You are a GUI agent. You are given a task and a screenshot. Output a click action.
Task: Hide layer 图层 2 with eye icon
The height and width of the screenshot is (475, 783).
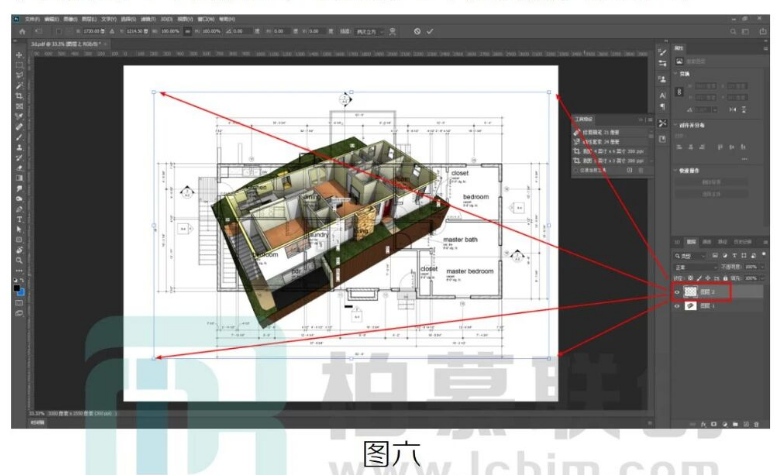click(677, 292)
